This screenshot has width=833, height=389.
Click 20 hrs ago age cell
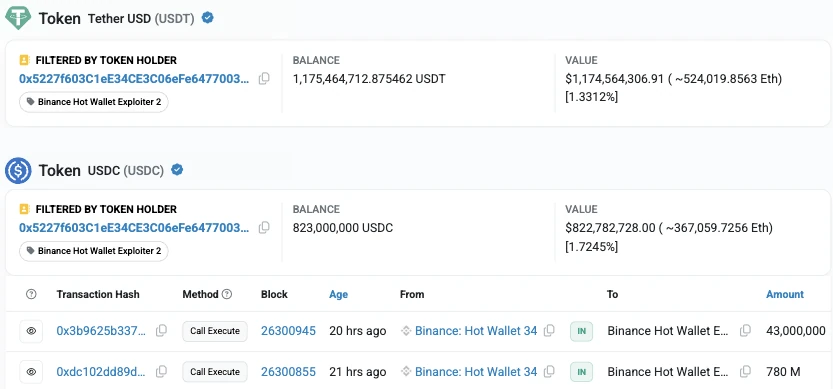pos(358,331)
